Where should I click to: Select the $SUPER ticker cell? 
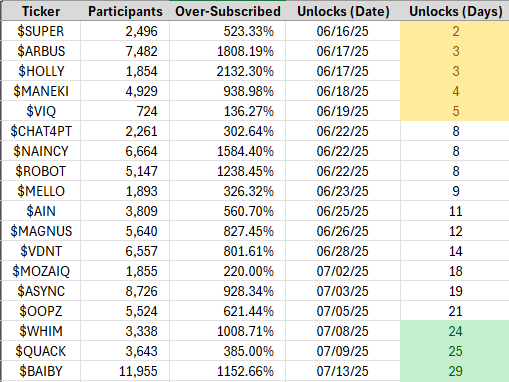tap(41, 31)
